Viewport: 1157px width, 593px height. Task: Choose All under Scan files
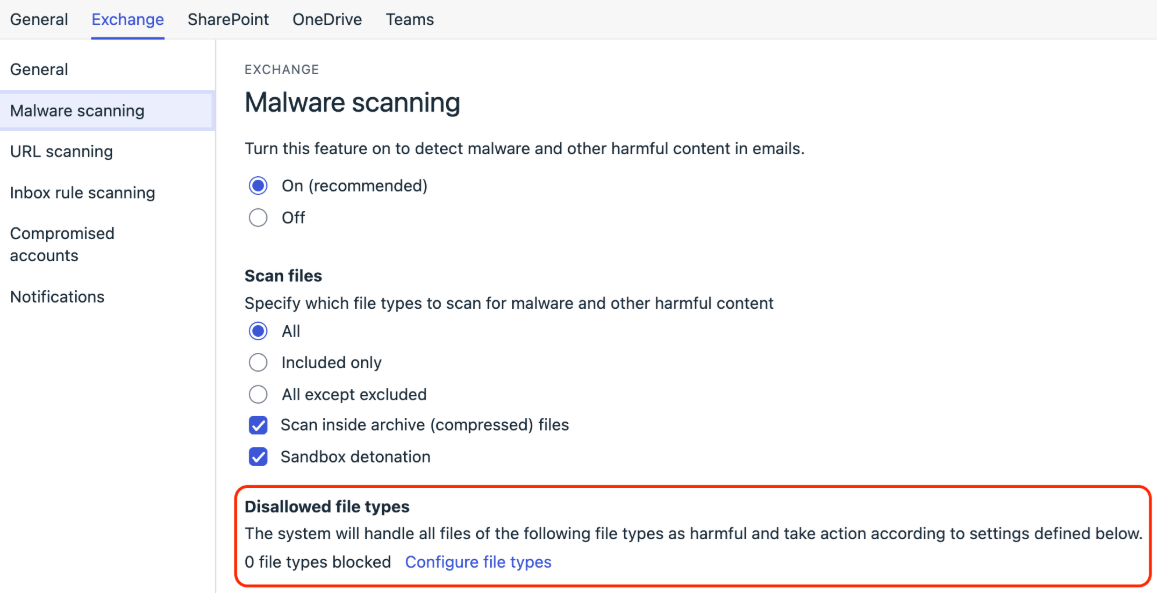click(x=258, y=331)
